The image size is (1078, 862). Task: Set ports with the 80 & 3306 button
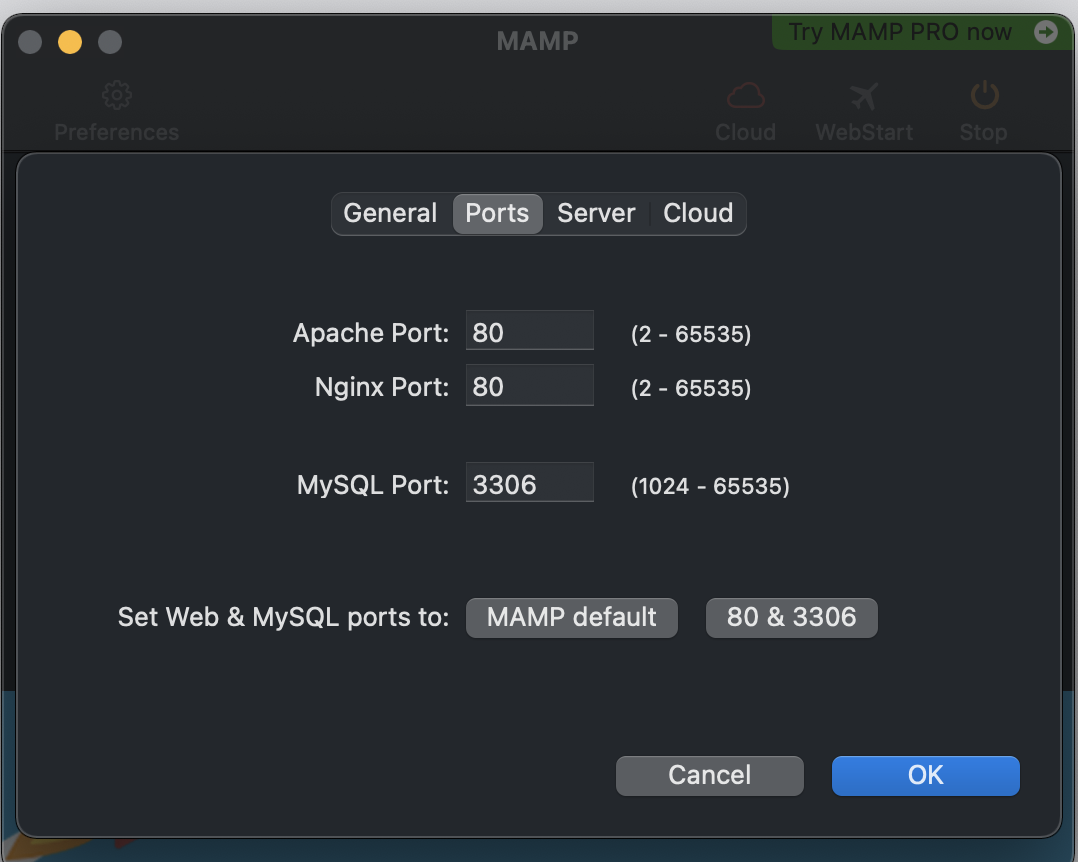coord(791,618)
